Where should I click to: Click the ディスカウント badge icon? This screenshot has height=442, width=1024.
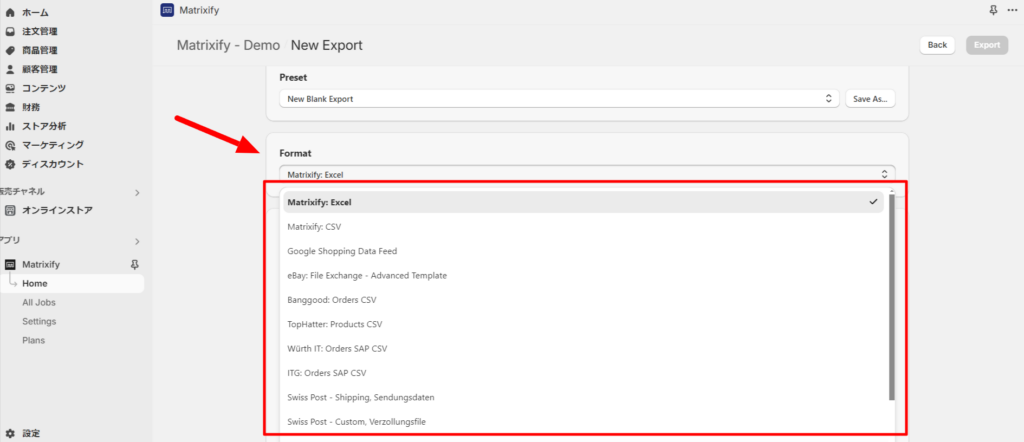(x=10, y=164)
